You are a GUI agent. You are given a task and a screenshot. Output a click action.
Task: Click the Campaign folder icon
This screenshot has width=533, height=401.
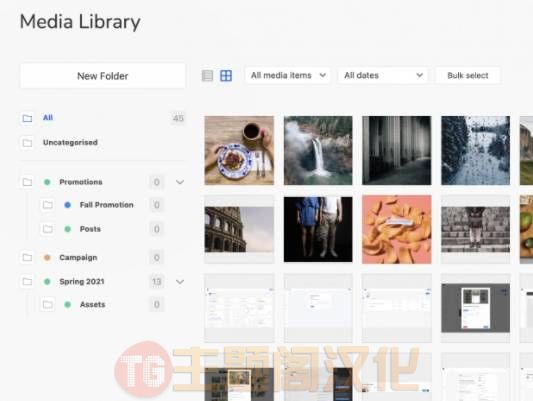tap(27, 258)
